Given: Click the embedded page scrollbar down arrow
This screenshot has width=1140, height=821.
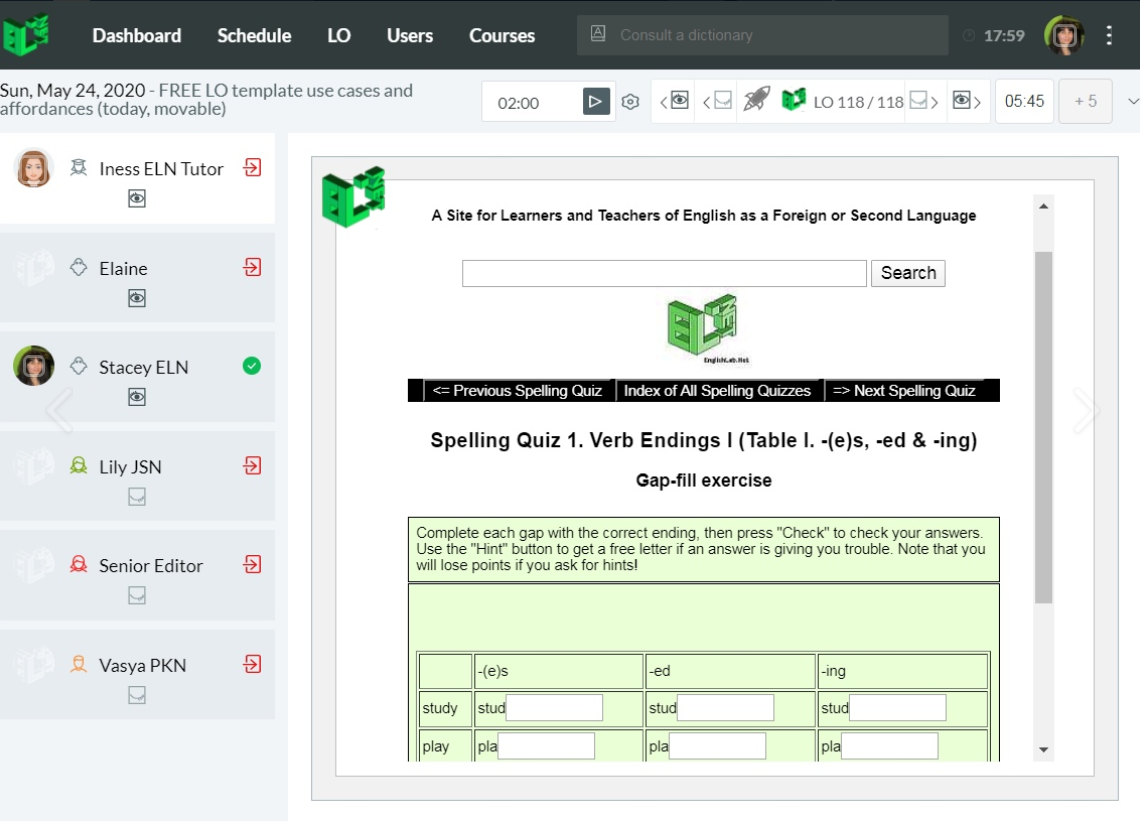Looking at the screenshot, I should [x=1043, y=750].
